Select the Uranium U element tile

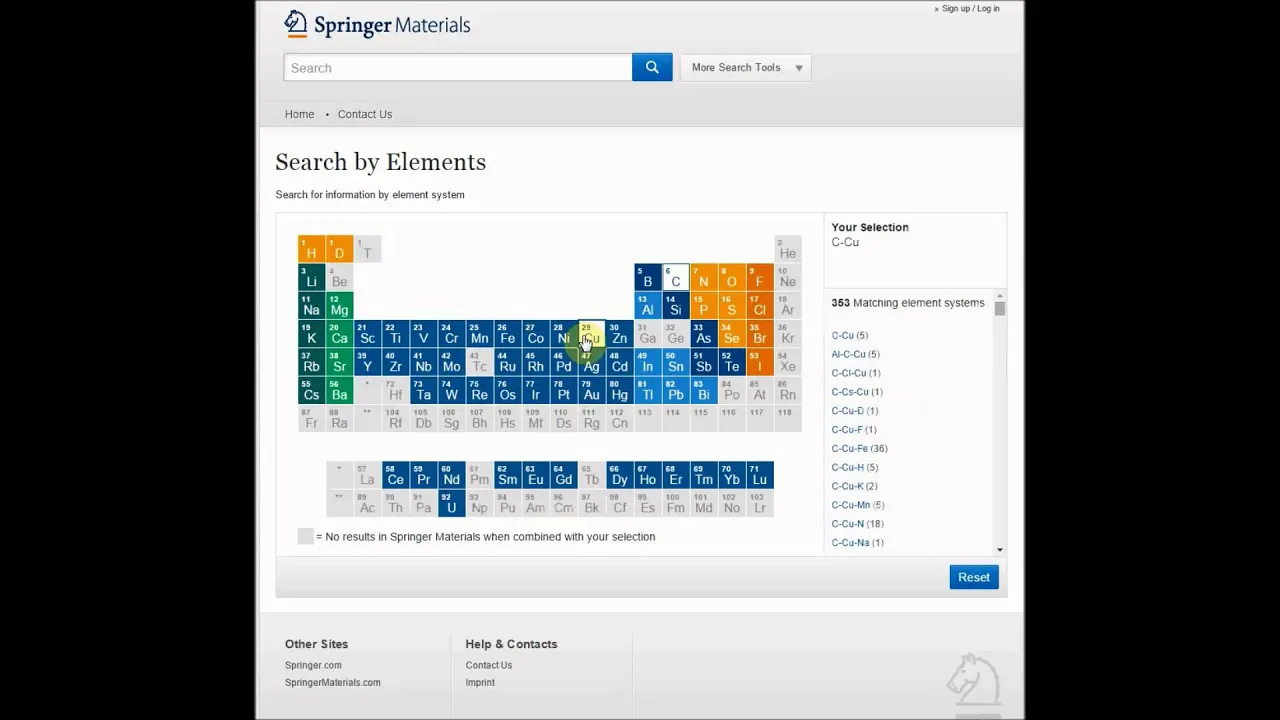[x=451, y=503]
